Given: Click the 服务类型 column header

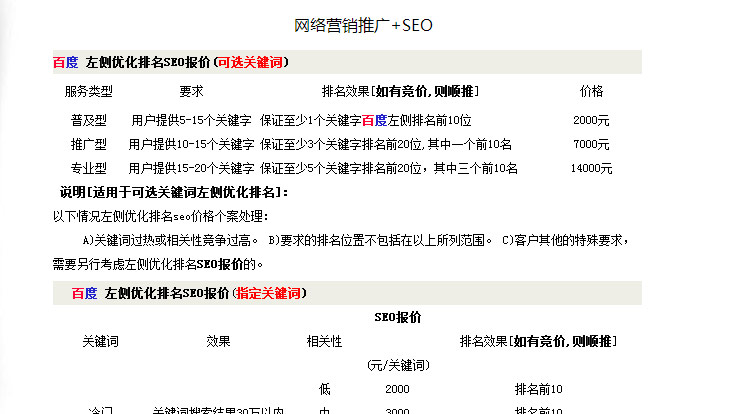Looking at the screenshot, I should pos(89,91).
